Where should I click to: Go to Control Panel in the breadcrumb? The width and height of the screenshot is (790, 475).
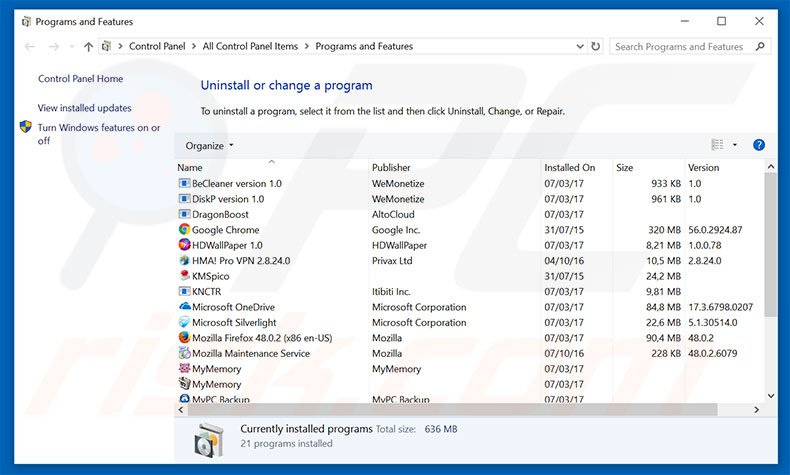(x=157, y=46)
